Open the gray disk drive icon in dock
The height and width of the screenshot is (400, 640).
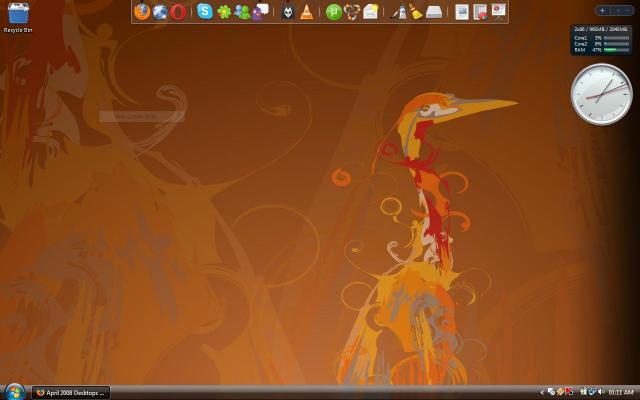click(434, 12)
